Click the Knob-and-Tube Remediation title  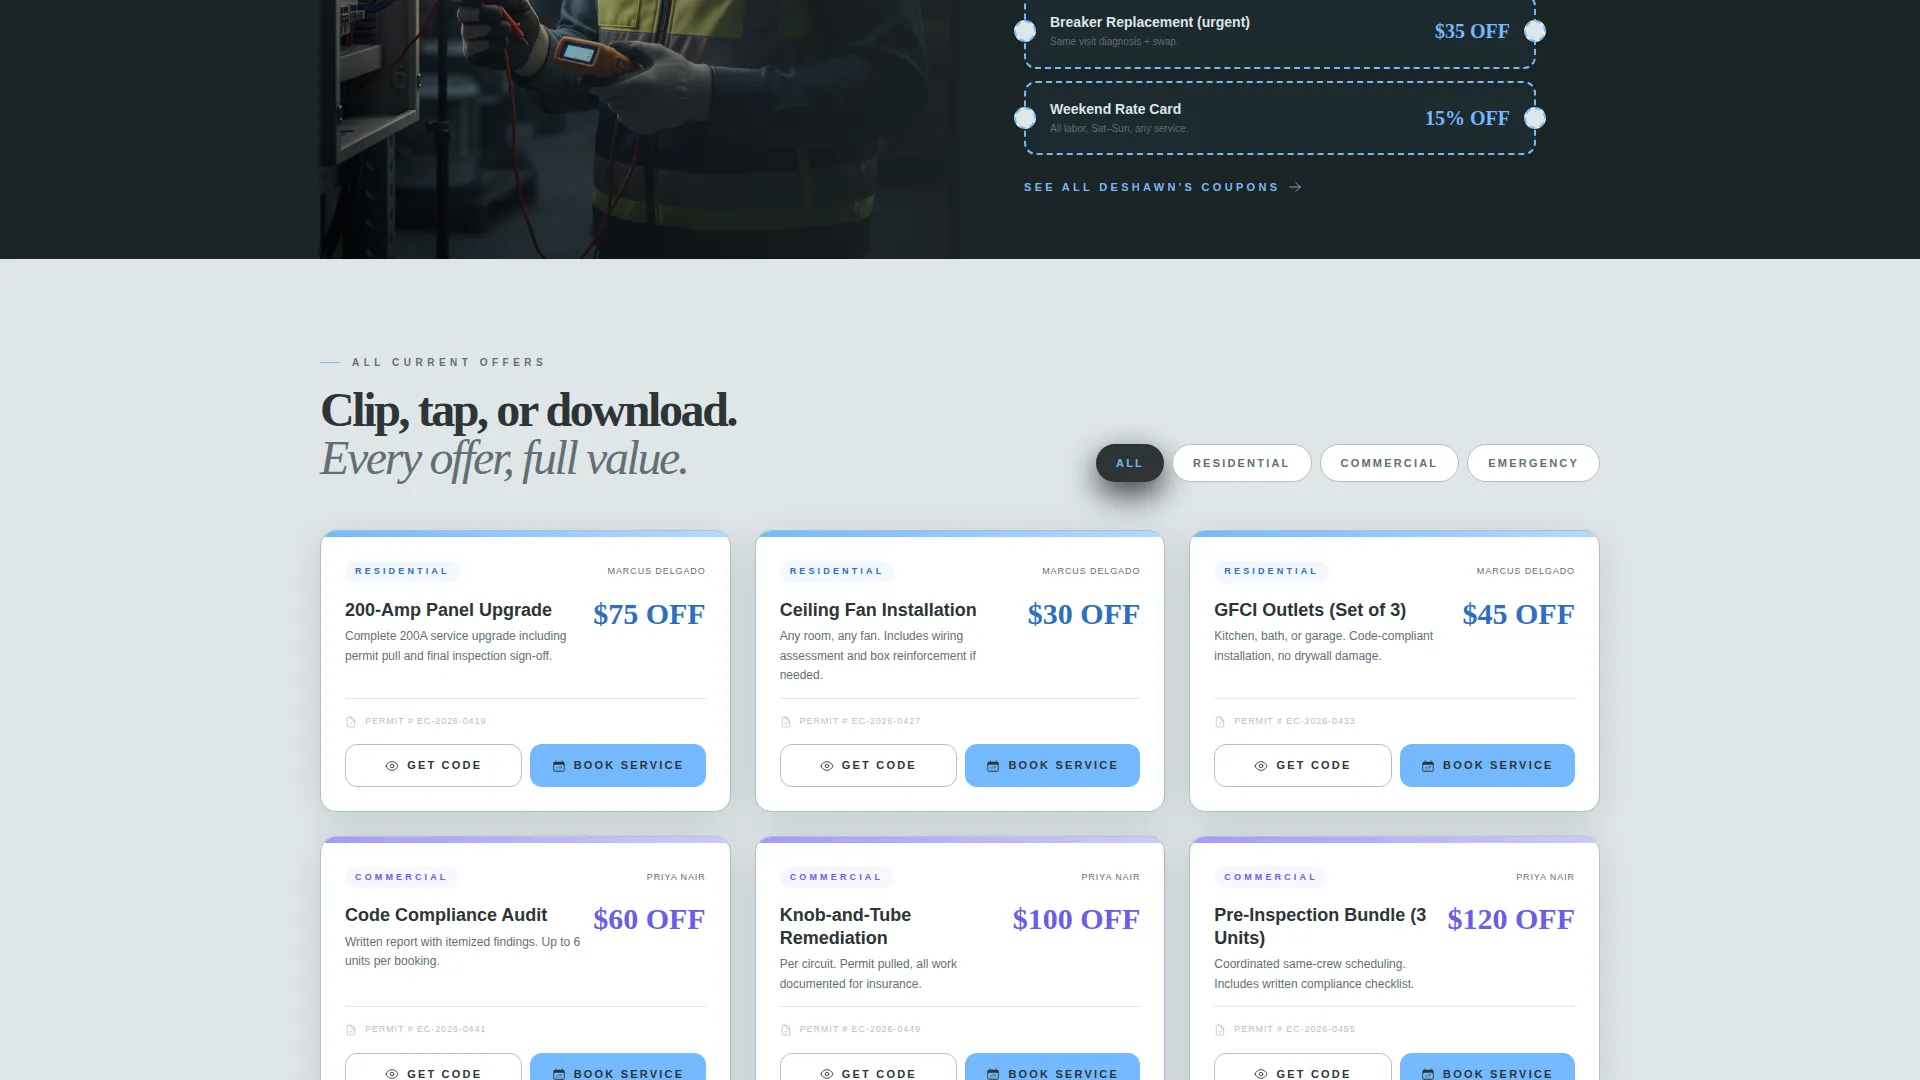pyautogui.click(x=845, y=926)
